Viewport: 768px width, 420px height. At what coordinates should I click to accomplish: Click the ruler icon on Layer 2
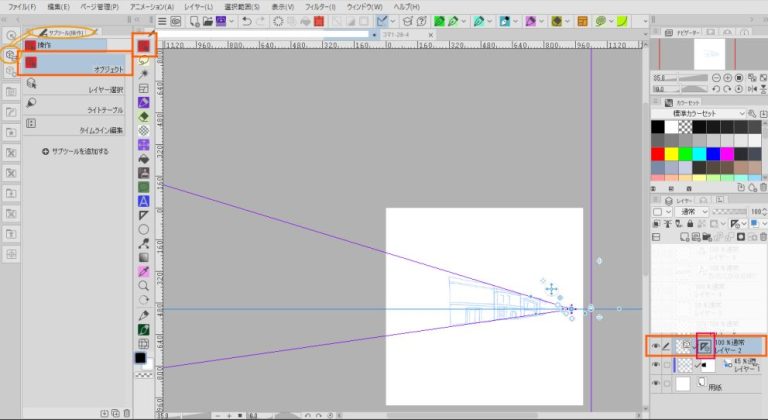pyautogui.click(x=706, y=345)
